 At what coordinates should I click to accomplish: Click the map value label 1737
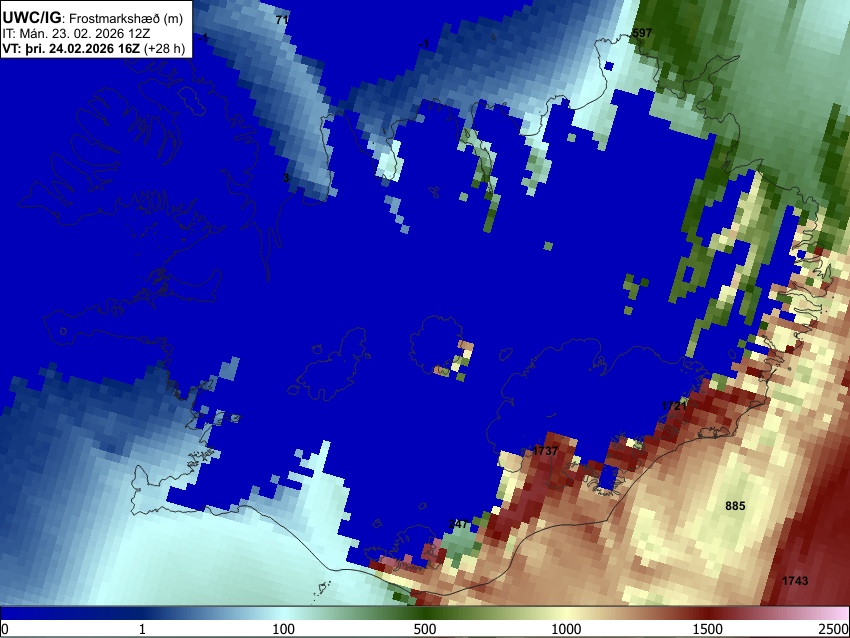545,451
